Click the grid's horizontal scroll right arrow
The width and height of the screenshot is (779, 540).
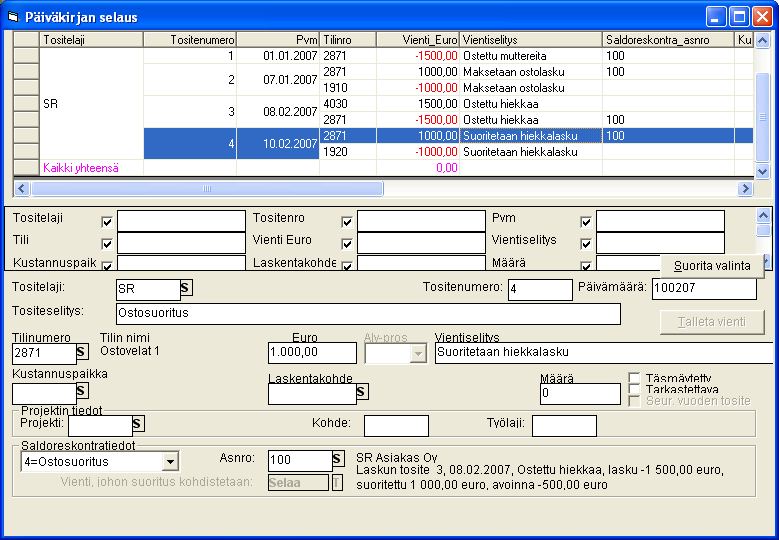745,189
